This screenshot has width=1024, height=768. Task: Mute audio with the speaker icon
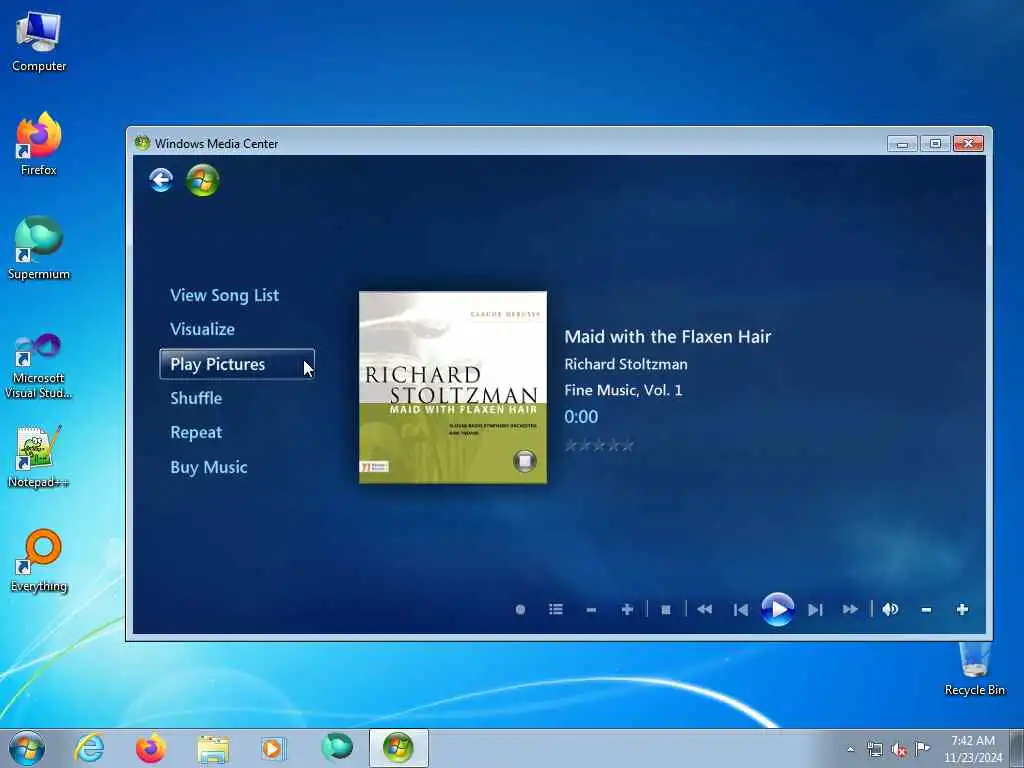[x=890, y=609]
